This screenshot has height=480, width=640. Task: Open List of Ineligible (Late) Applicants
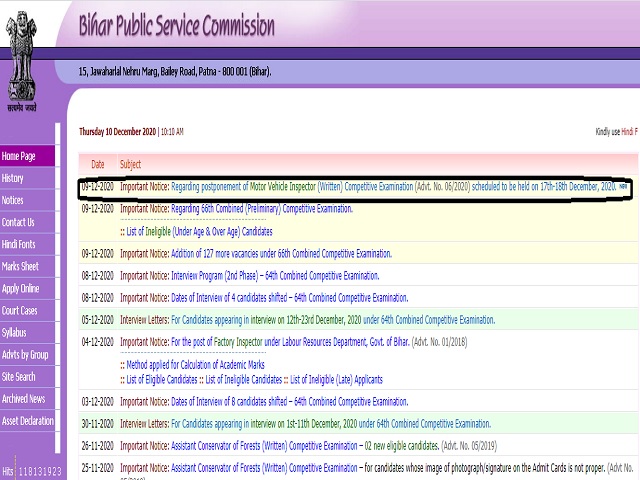coord(336,380)
